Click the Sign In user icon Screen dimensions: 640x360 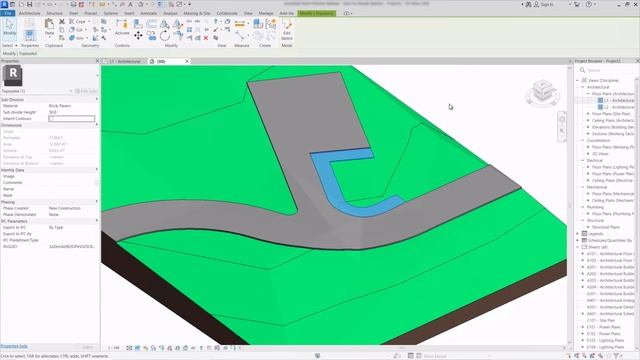(x=536, y=4)
